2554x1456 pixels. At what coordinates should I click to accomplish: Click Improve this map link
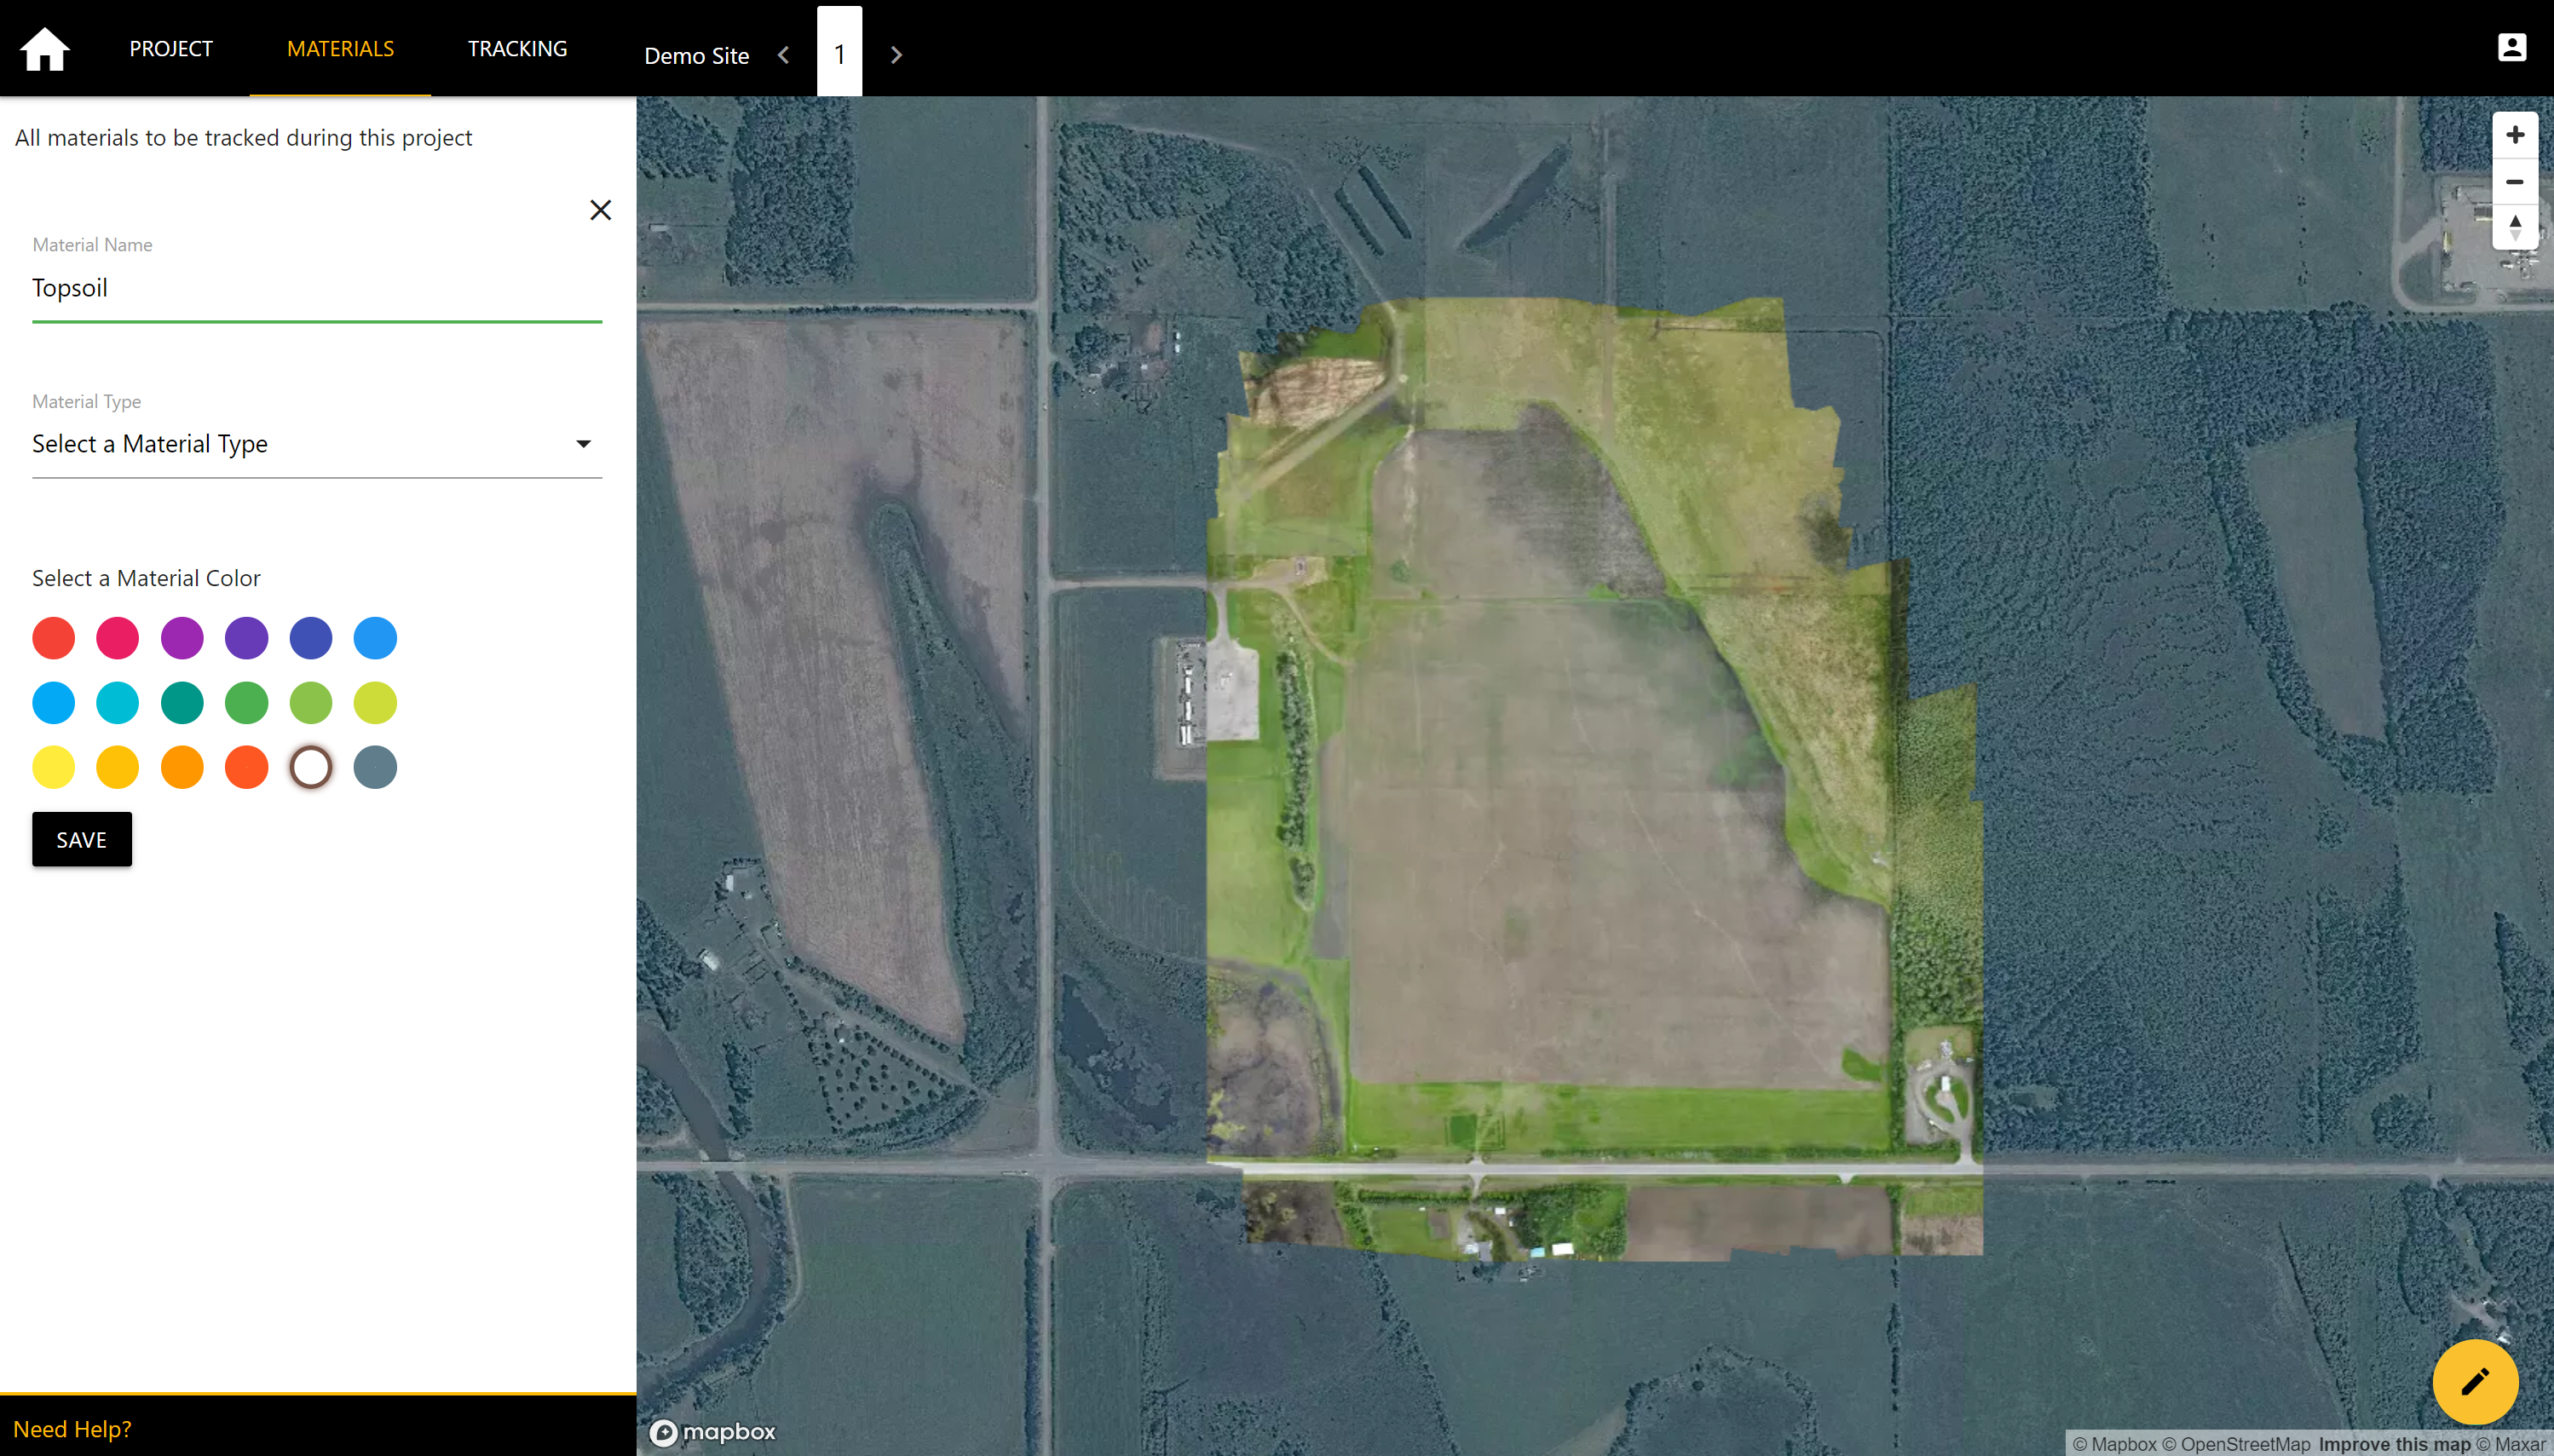(x=2394, y=1443)
